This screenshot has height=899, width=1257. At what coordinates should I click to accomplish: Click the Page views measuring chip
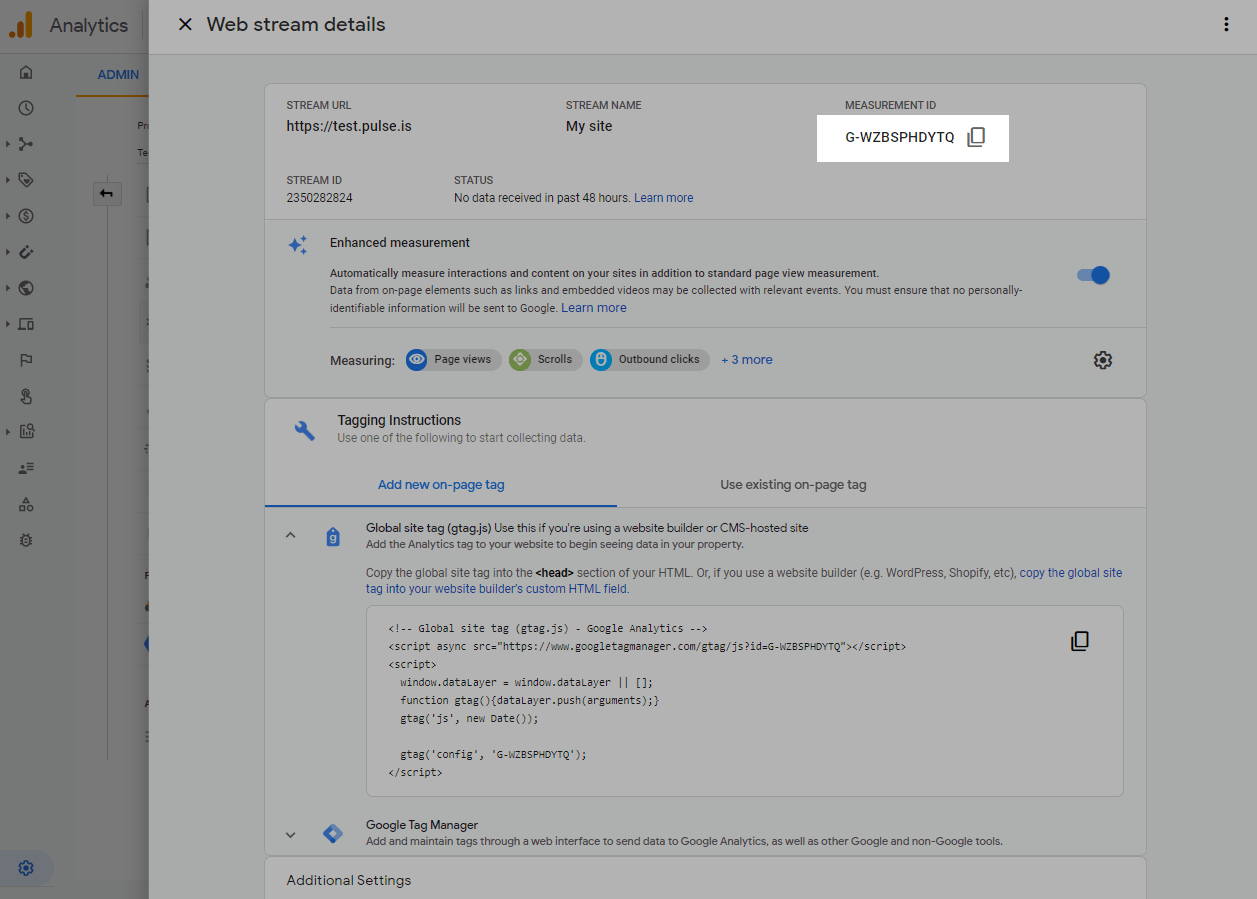point(453,360)
